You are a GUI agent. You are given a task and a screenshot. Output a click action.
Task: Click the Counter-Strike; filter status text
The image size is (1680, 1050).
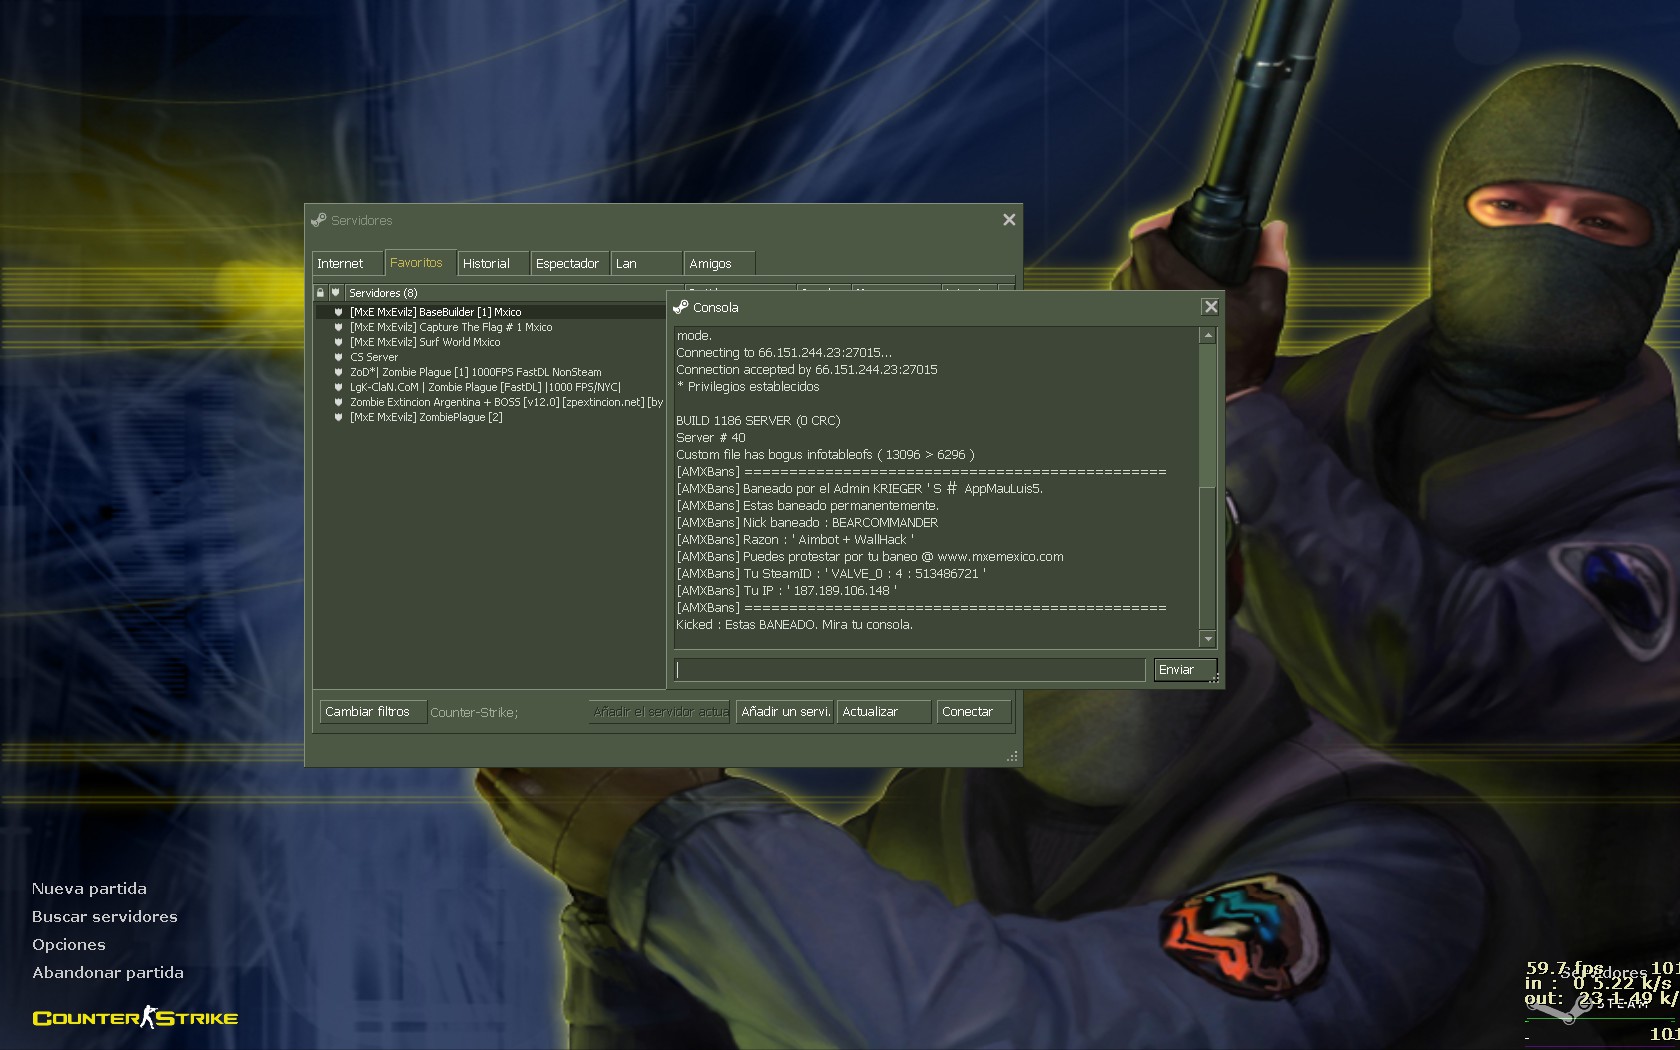[x=474, y=713]
